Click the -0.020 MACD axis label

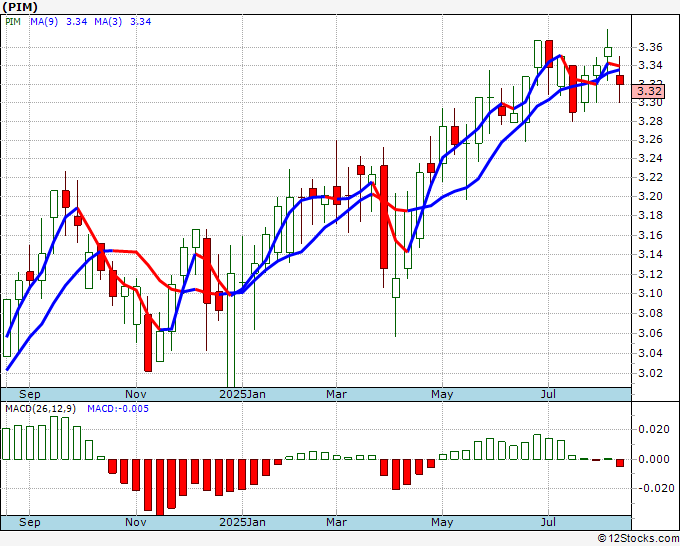pyautogui.click(x=655, y=488)
